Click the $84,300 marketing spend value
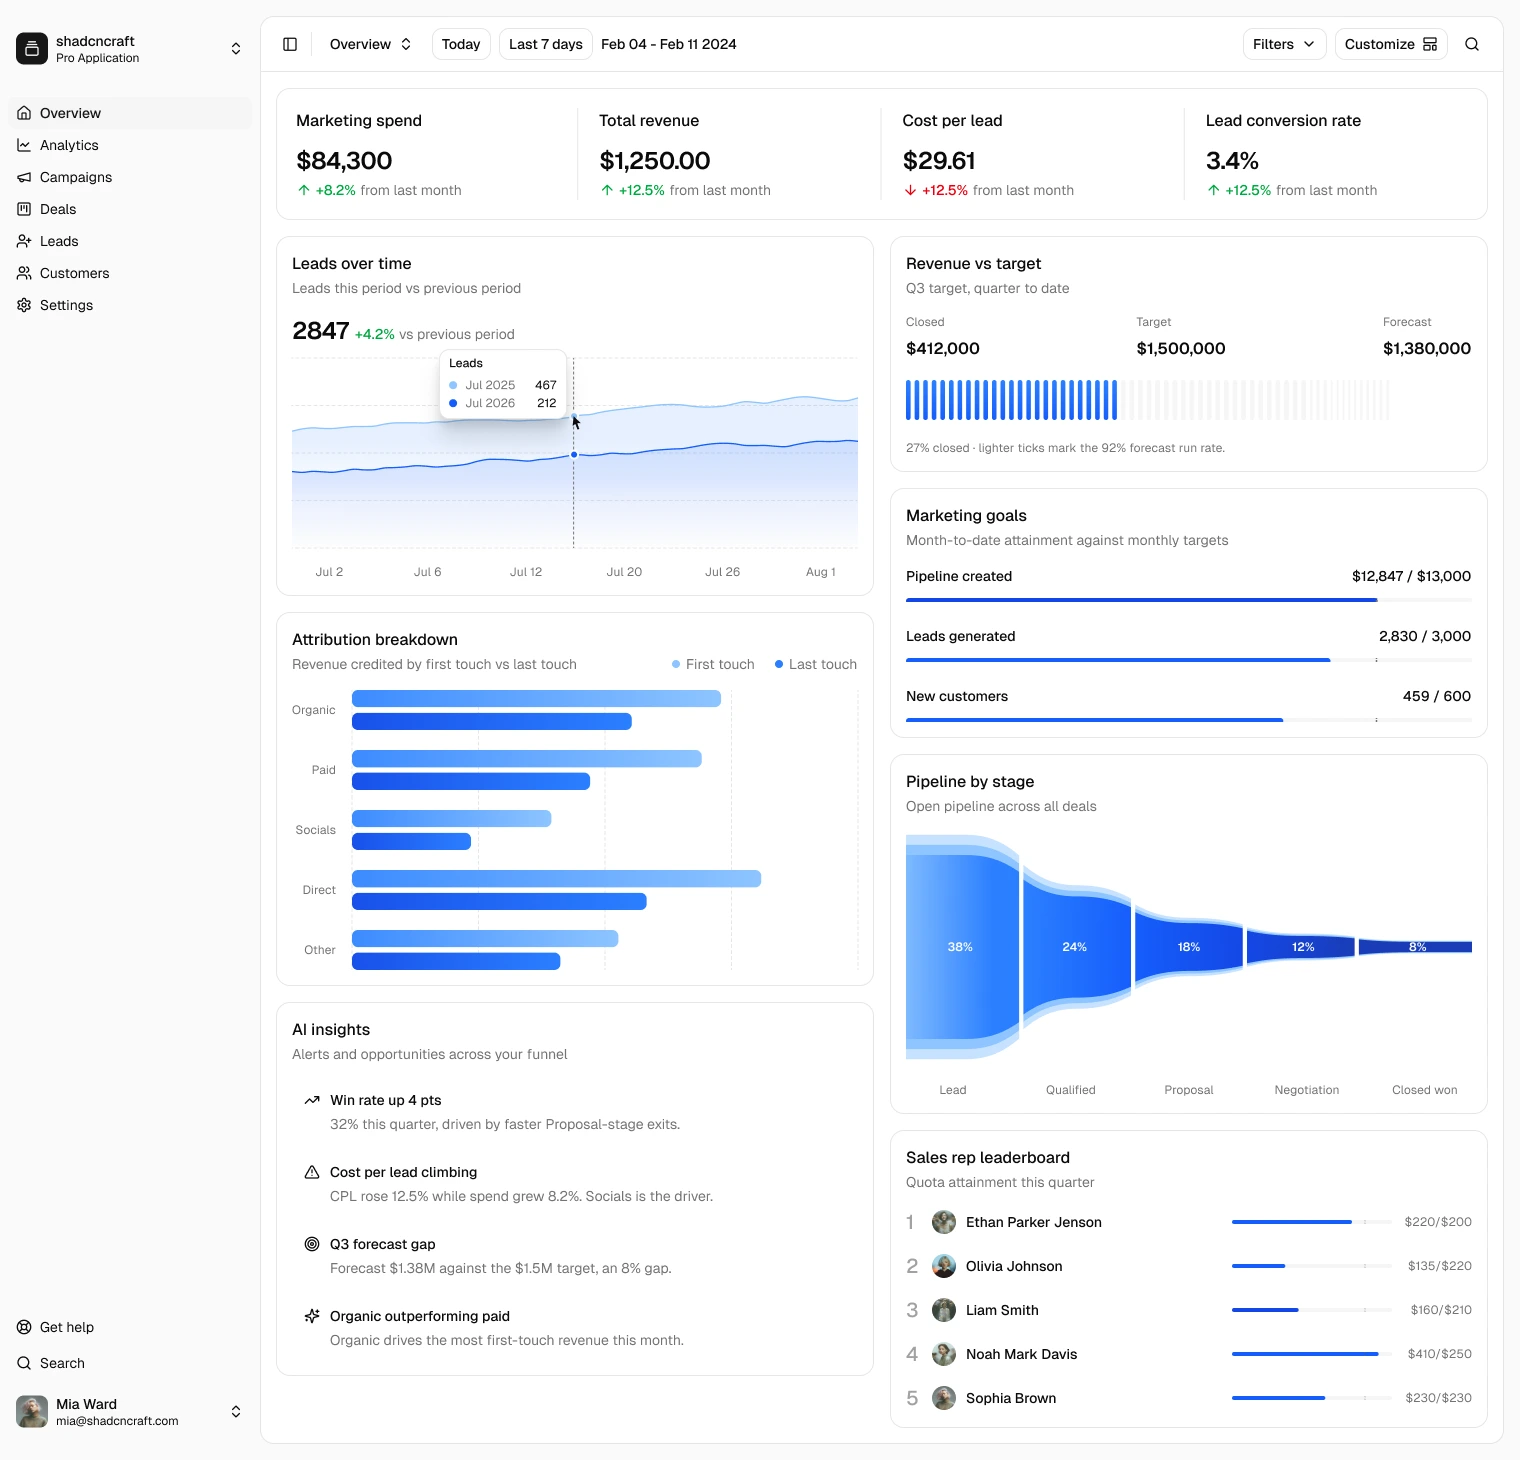Viewport: 1520px width, 1460px height. (344, 160)
